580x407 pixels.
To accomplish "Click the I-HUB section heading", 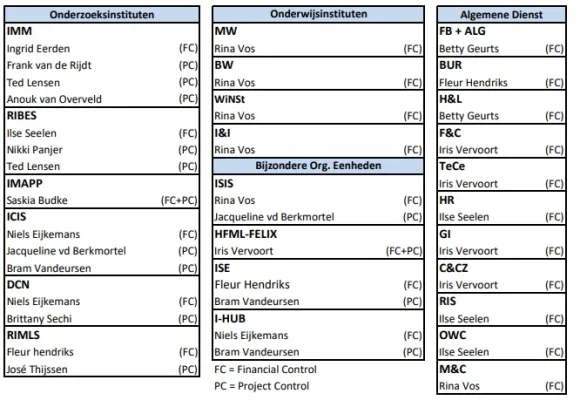I will [230, 319].
